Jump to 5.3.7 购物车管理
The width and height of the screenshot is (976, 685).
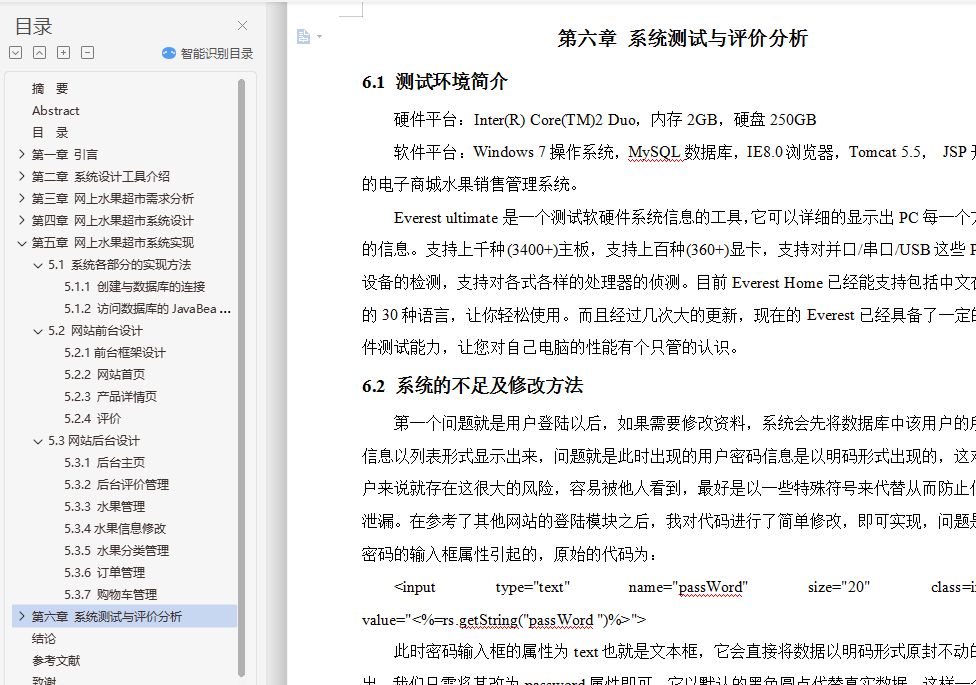(x=110, y=595)
